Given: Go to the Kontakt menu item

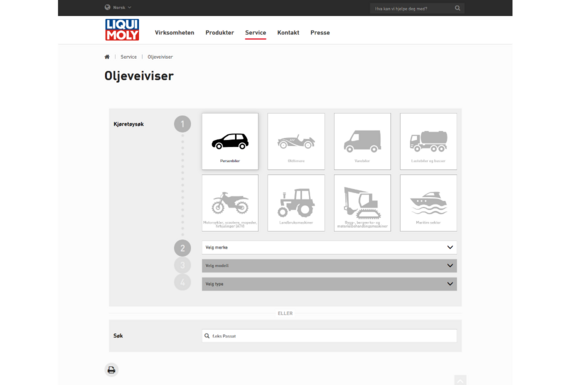Looking at the screenshot, I should point(288,33).
